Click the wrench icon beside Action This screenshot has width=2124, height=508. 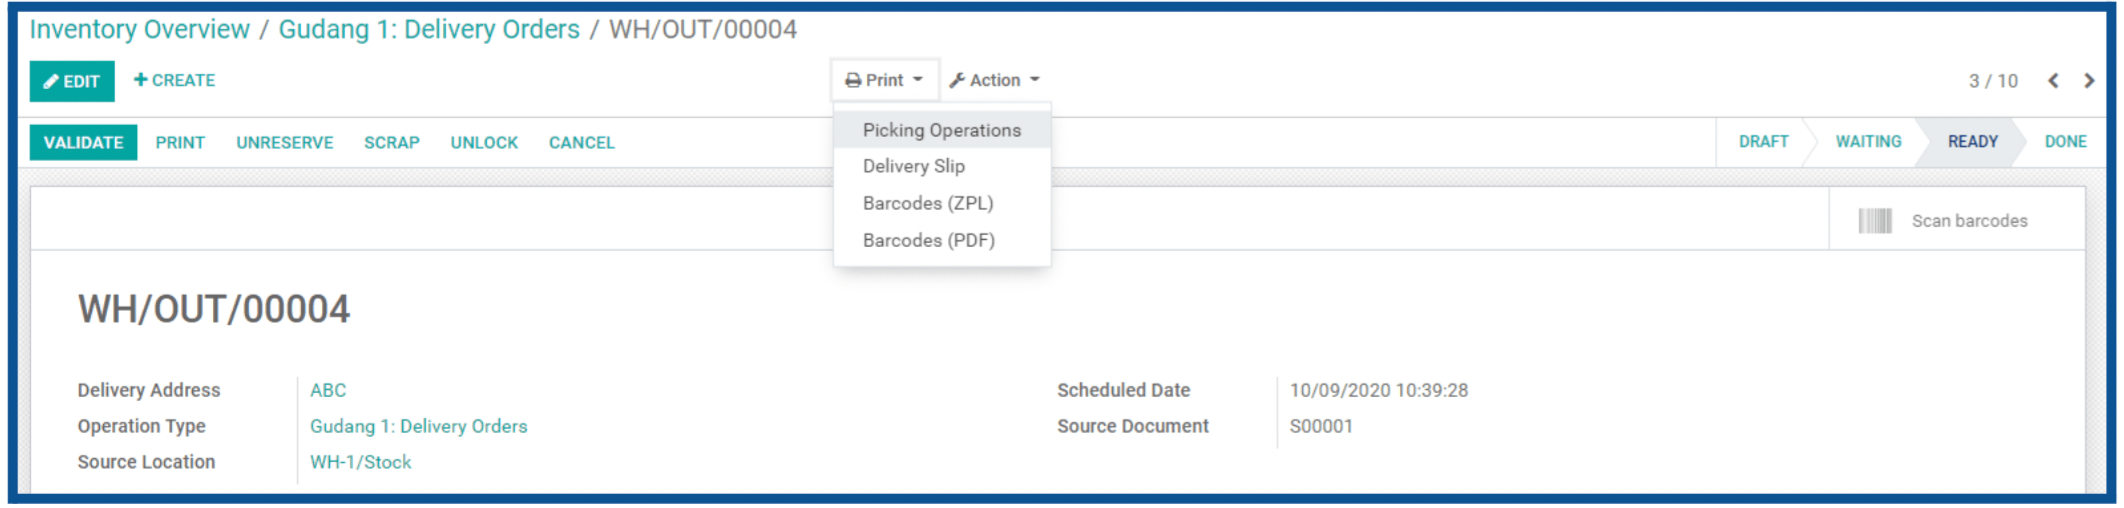pos(957,80)
